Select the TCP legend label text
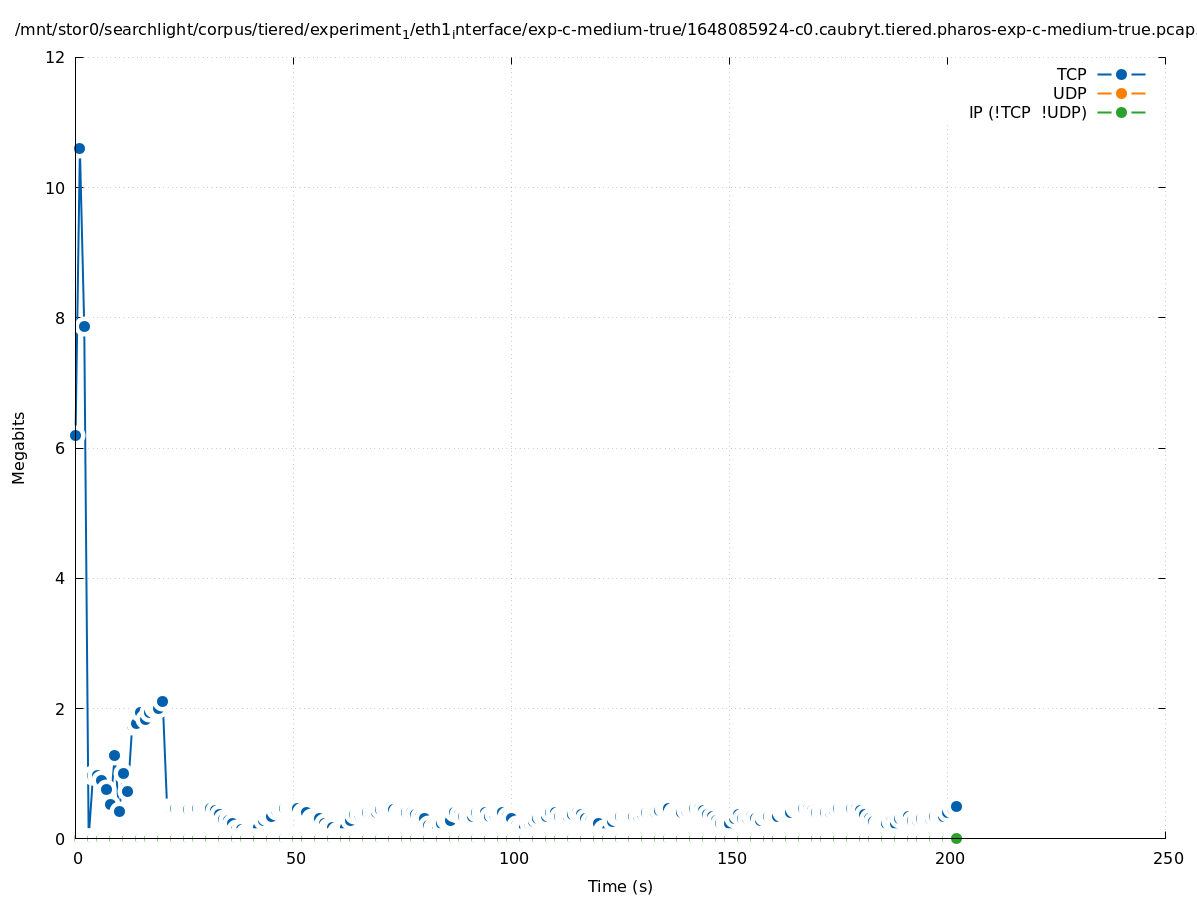1197x900 pixels. (1071, 74)
